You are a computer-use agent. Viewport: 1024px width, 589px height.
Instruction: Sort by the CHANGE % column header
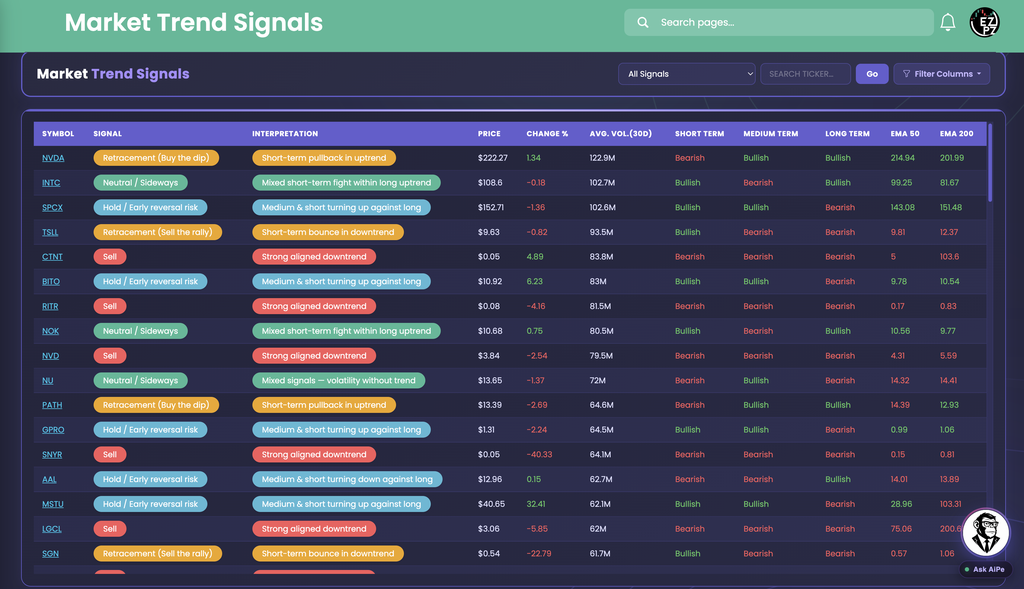[x=547, y=134]
